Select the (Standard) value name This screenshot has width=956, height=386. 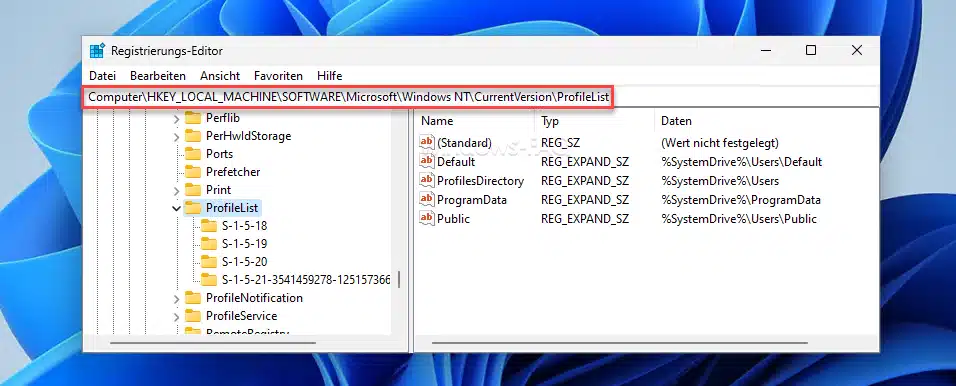[464, 143]
